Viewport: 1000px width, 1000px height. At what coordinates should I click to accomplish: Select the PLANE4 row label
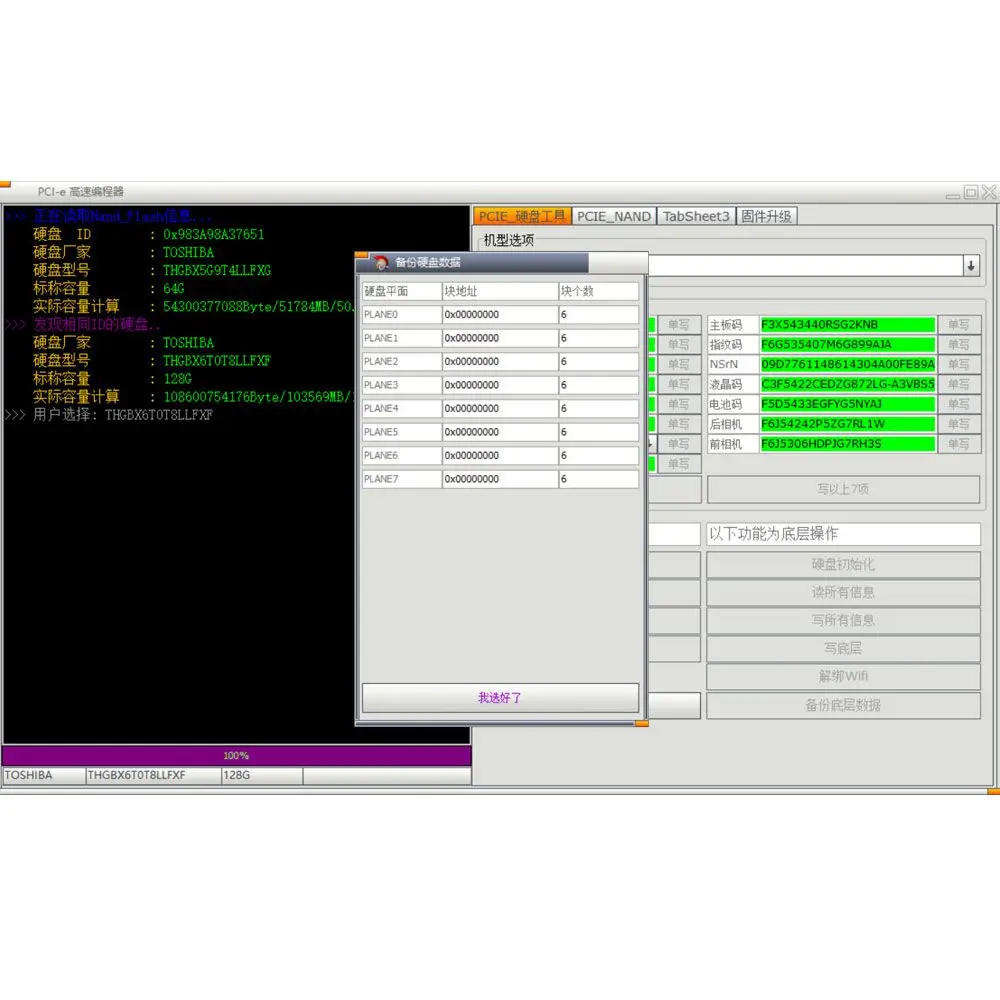[x=402, y=408]
